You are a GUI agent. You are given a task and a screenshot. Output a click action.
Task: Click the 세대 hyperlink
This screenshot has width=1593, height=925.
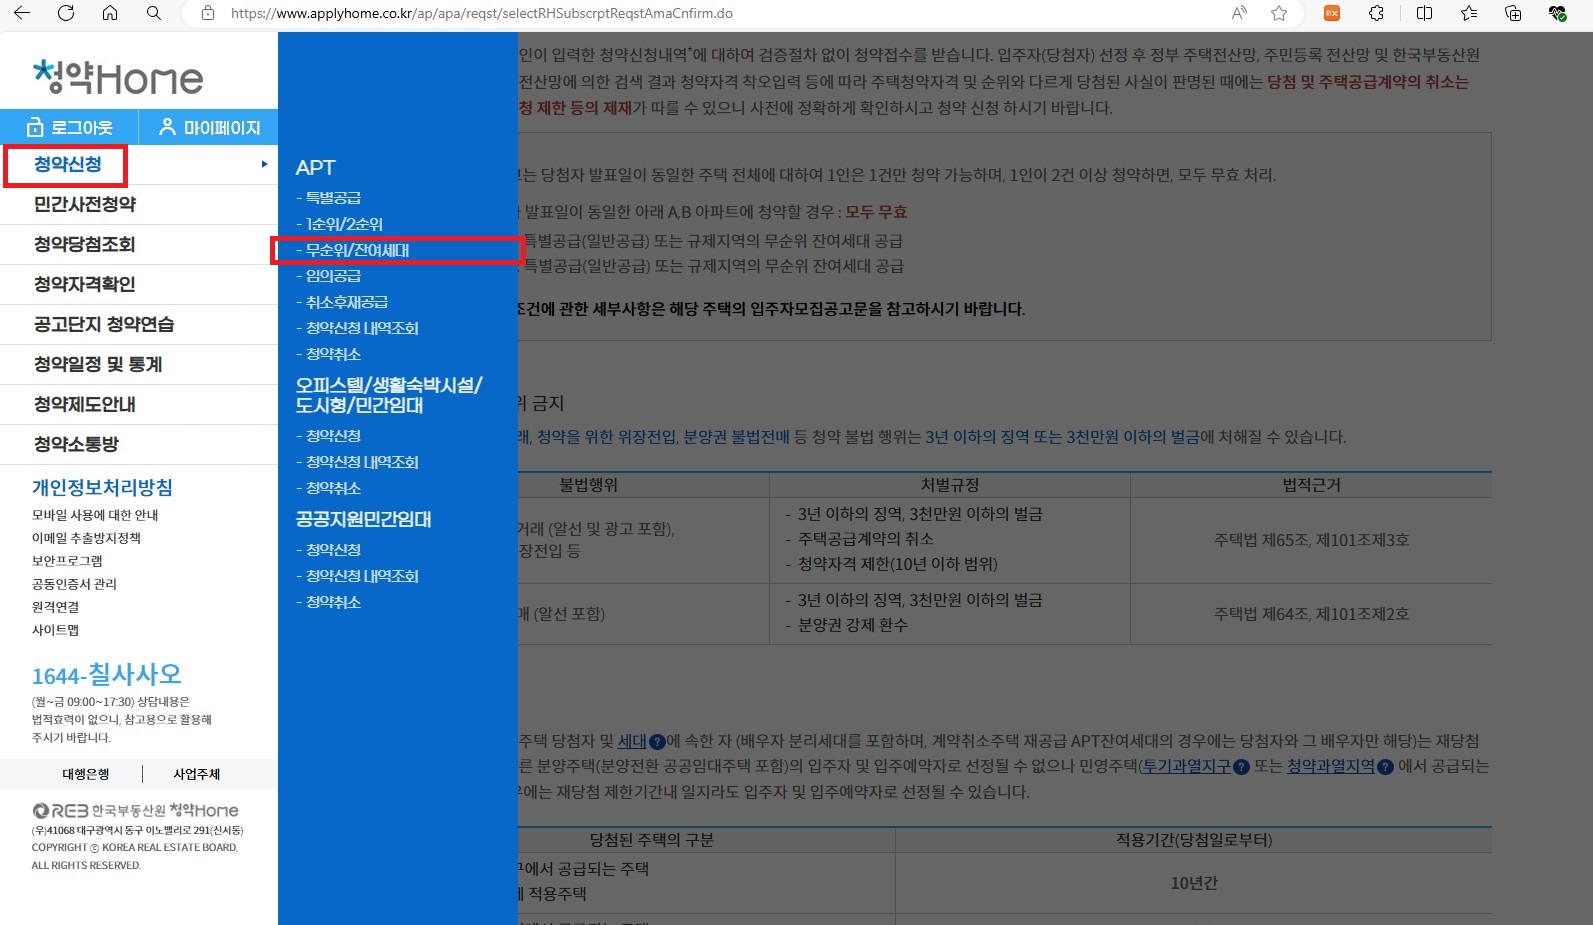click(x=632, y=741)
